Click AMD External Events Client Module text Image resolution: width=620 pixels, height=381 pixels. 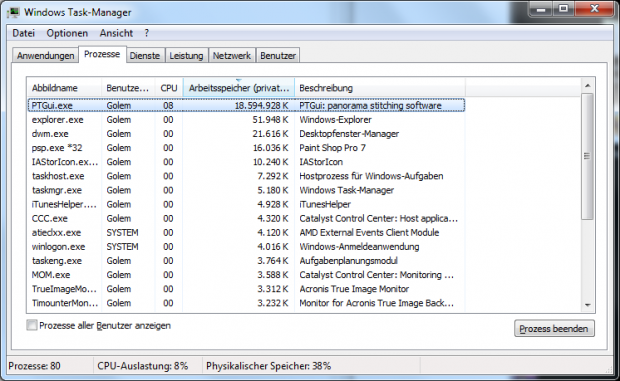coord(369,232)
